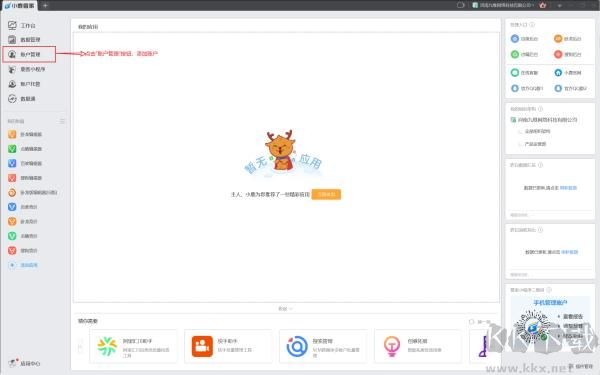Open the company account dropdown in title bar

[503, 5]
